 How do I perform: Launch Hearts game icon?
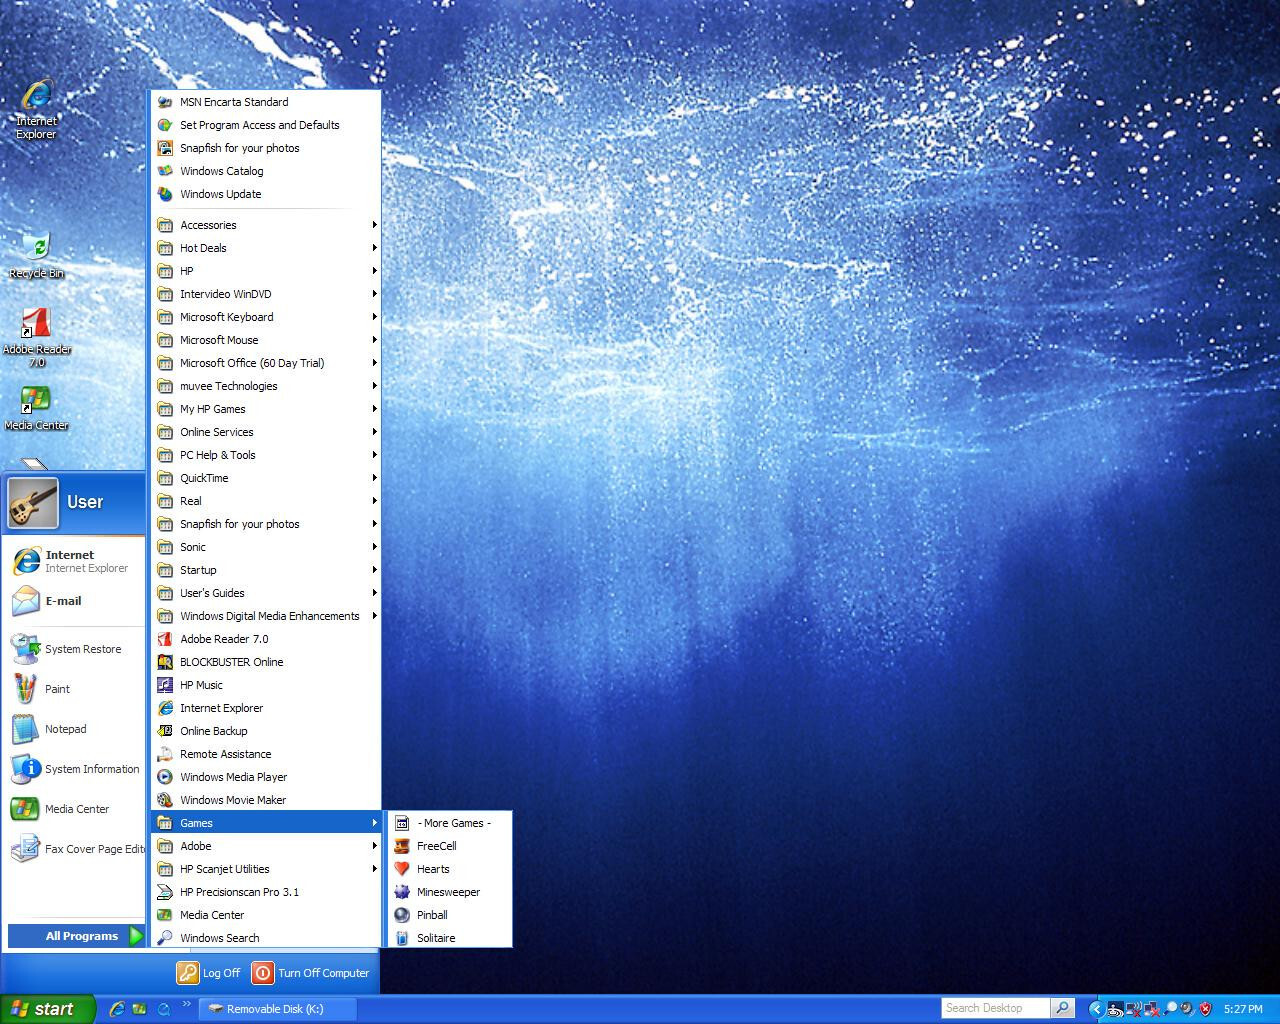tap(402, 869)
